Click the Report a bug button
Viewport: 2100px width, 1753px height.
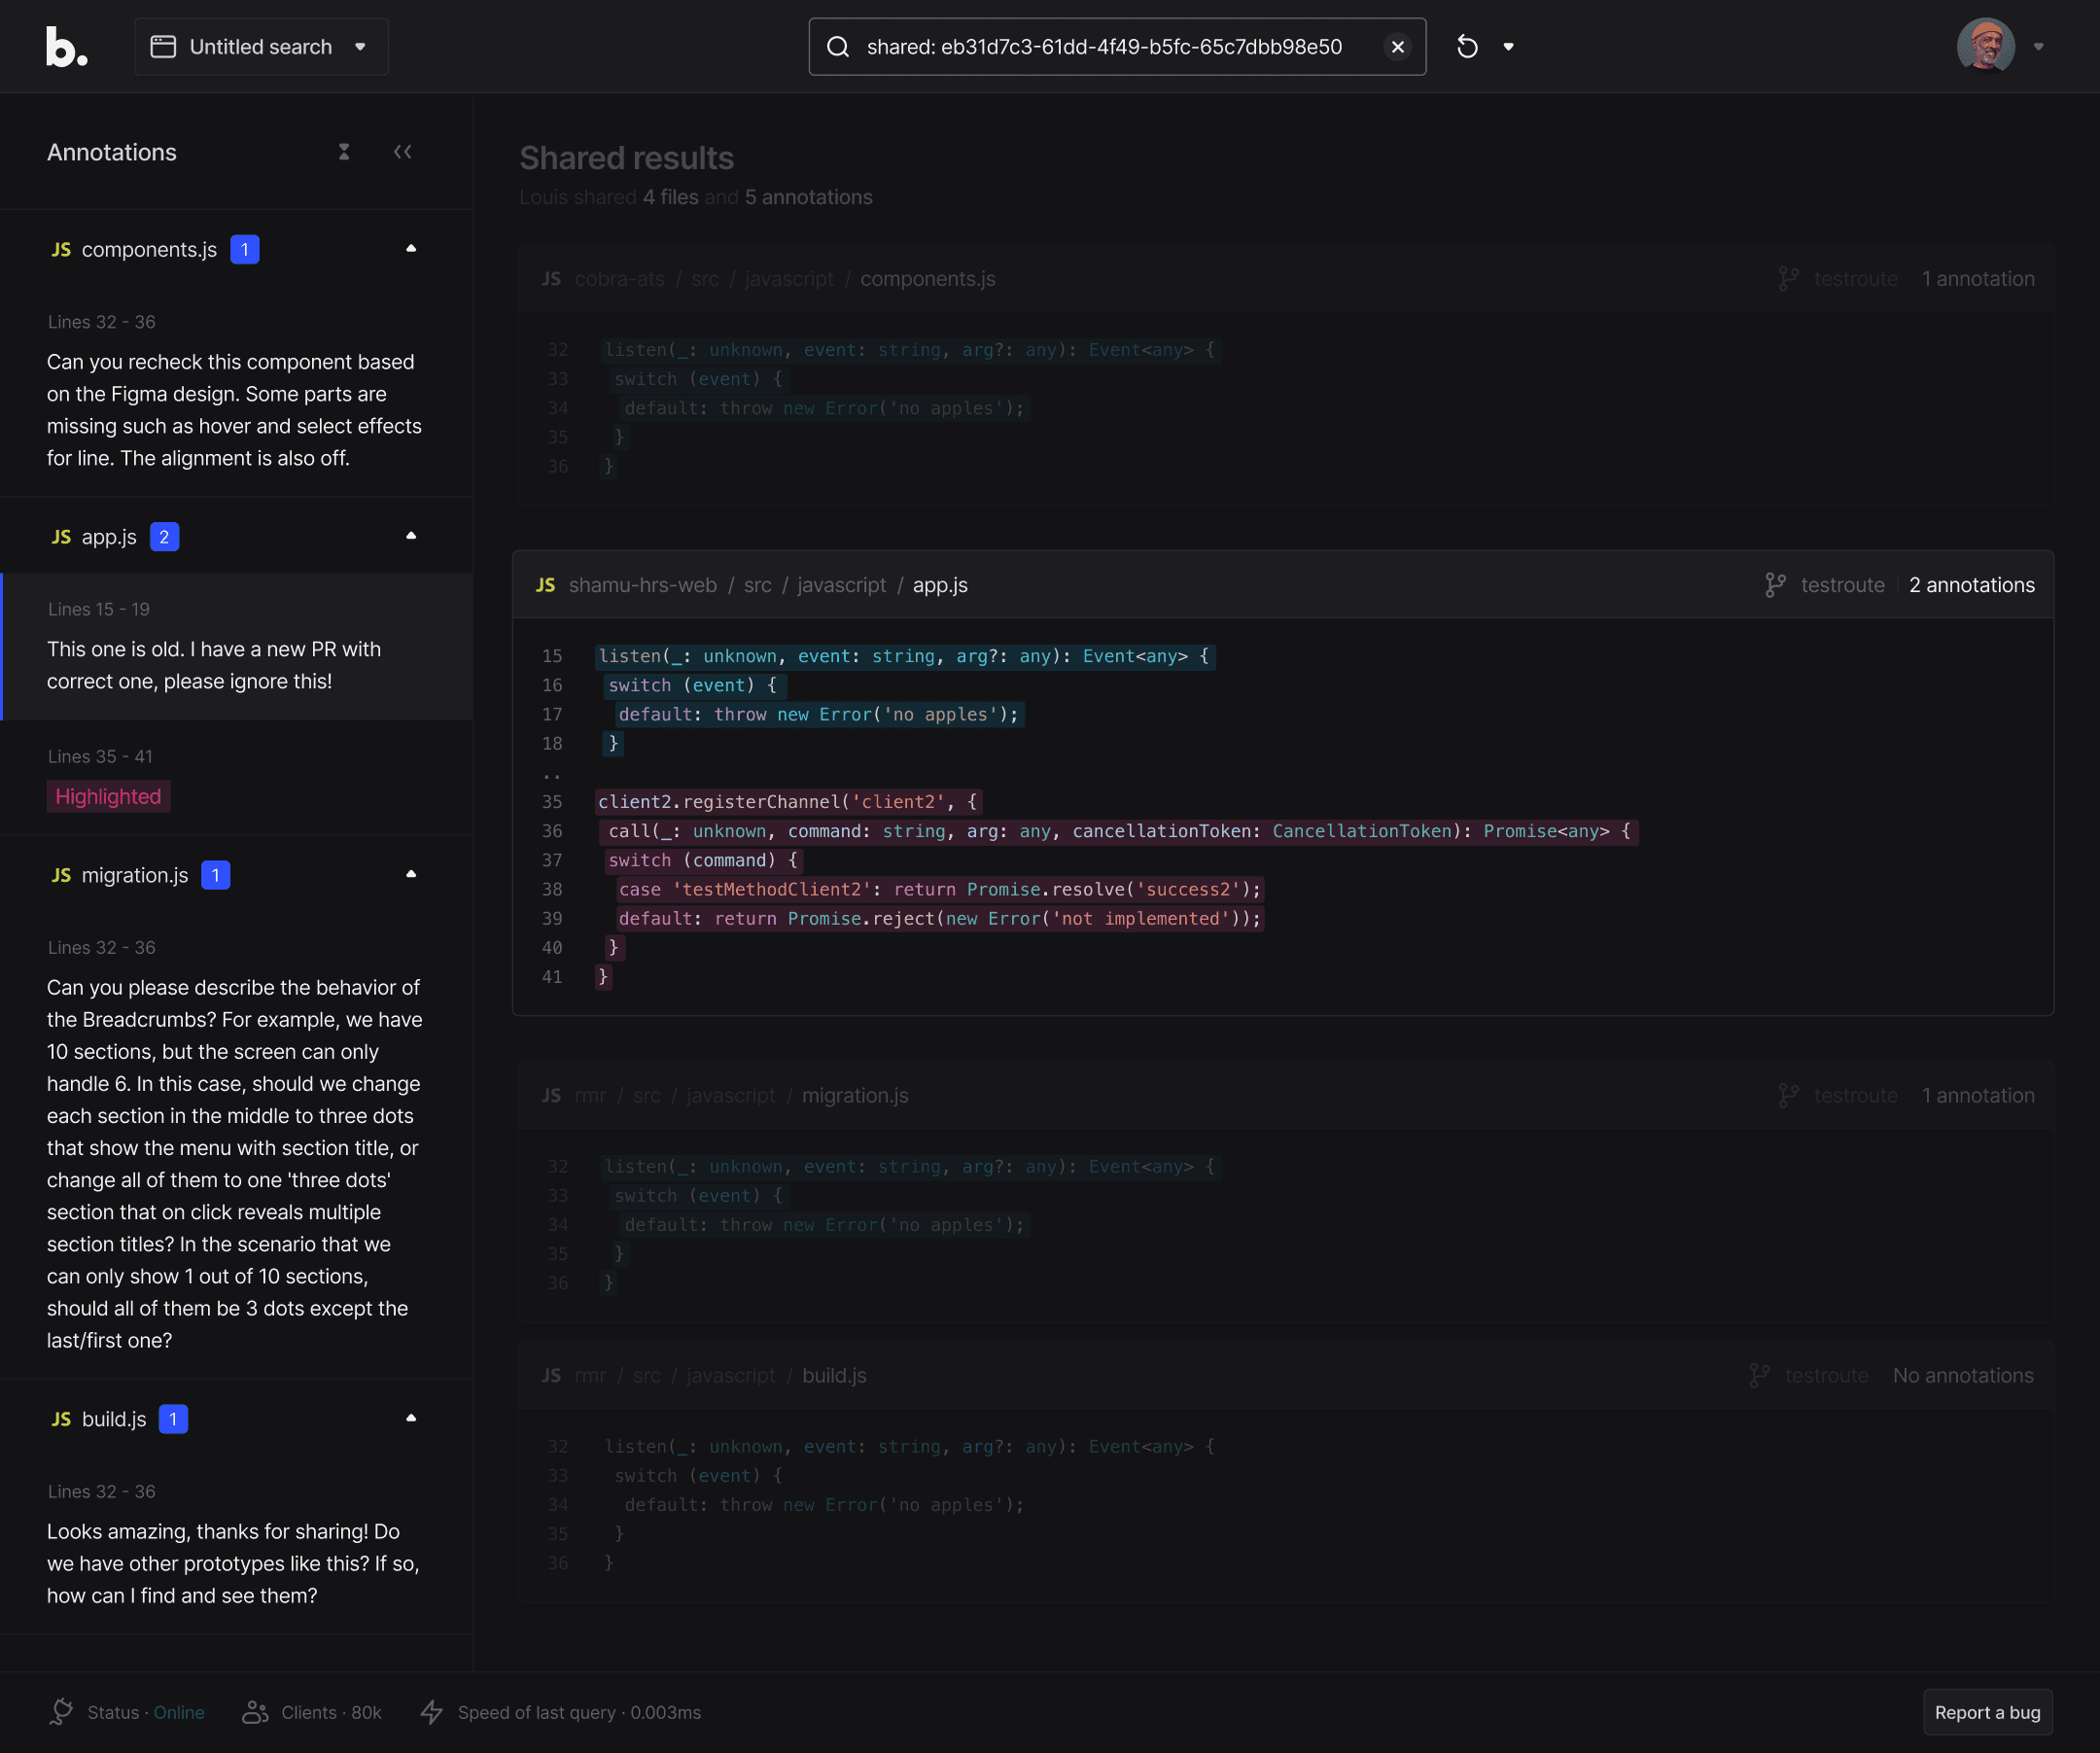(x=1987, y=1712)
